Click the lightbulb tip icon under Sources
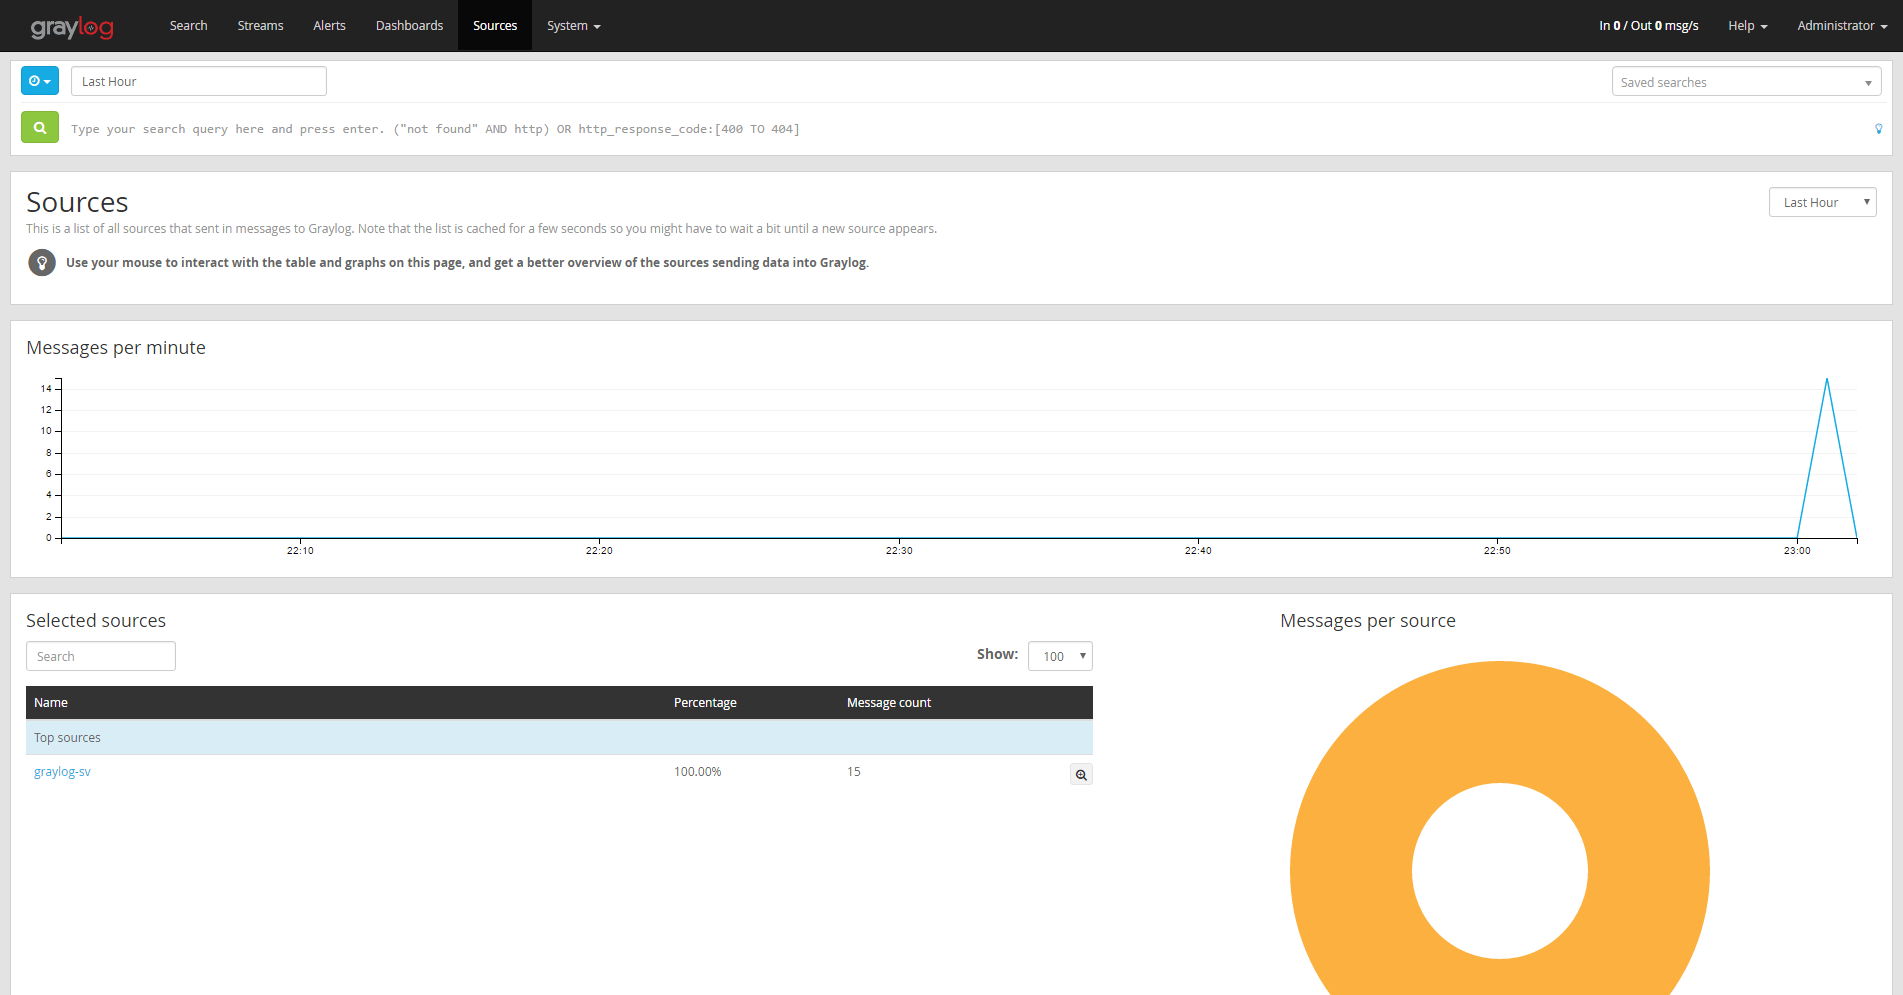The image size is (1903, 995). click(x=42, y=263)
